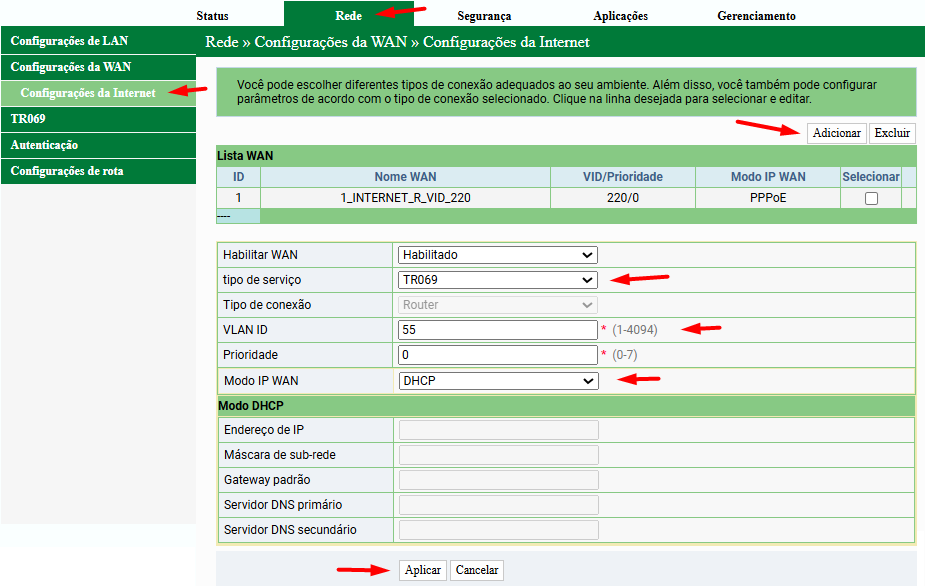
Task: Click the PPPoE cell in WAN list
Action: coord(768,198)
